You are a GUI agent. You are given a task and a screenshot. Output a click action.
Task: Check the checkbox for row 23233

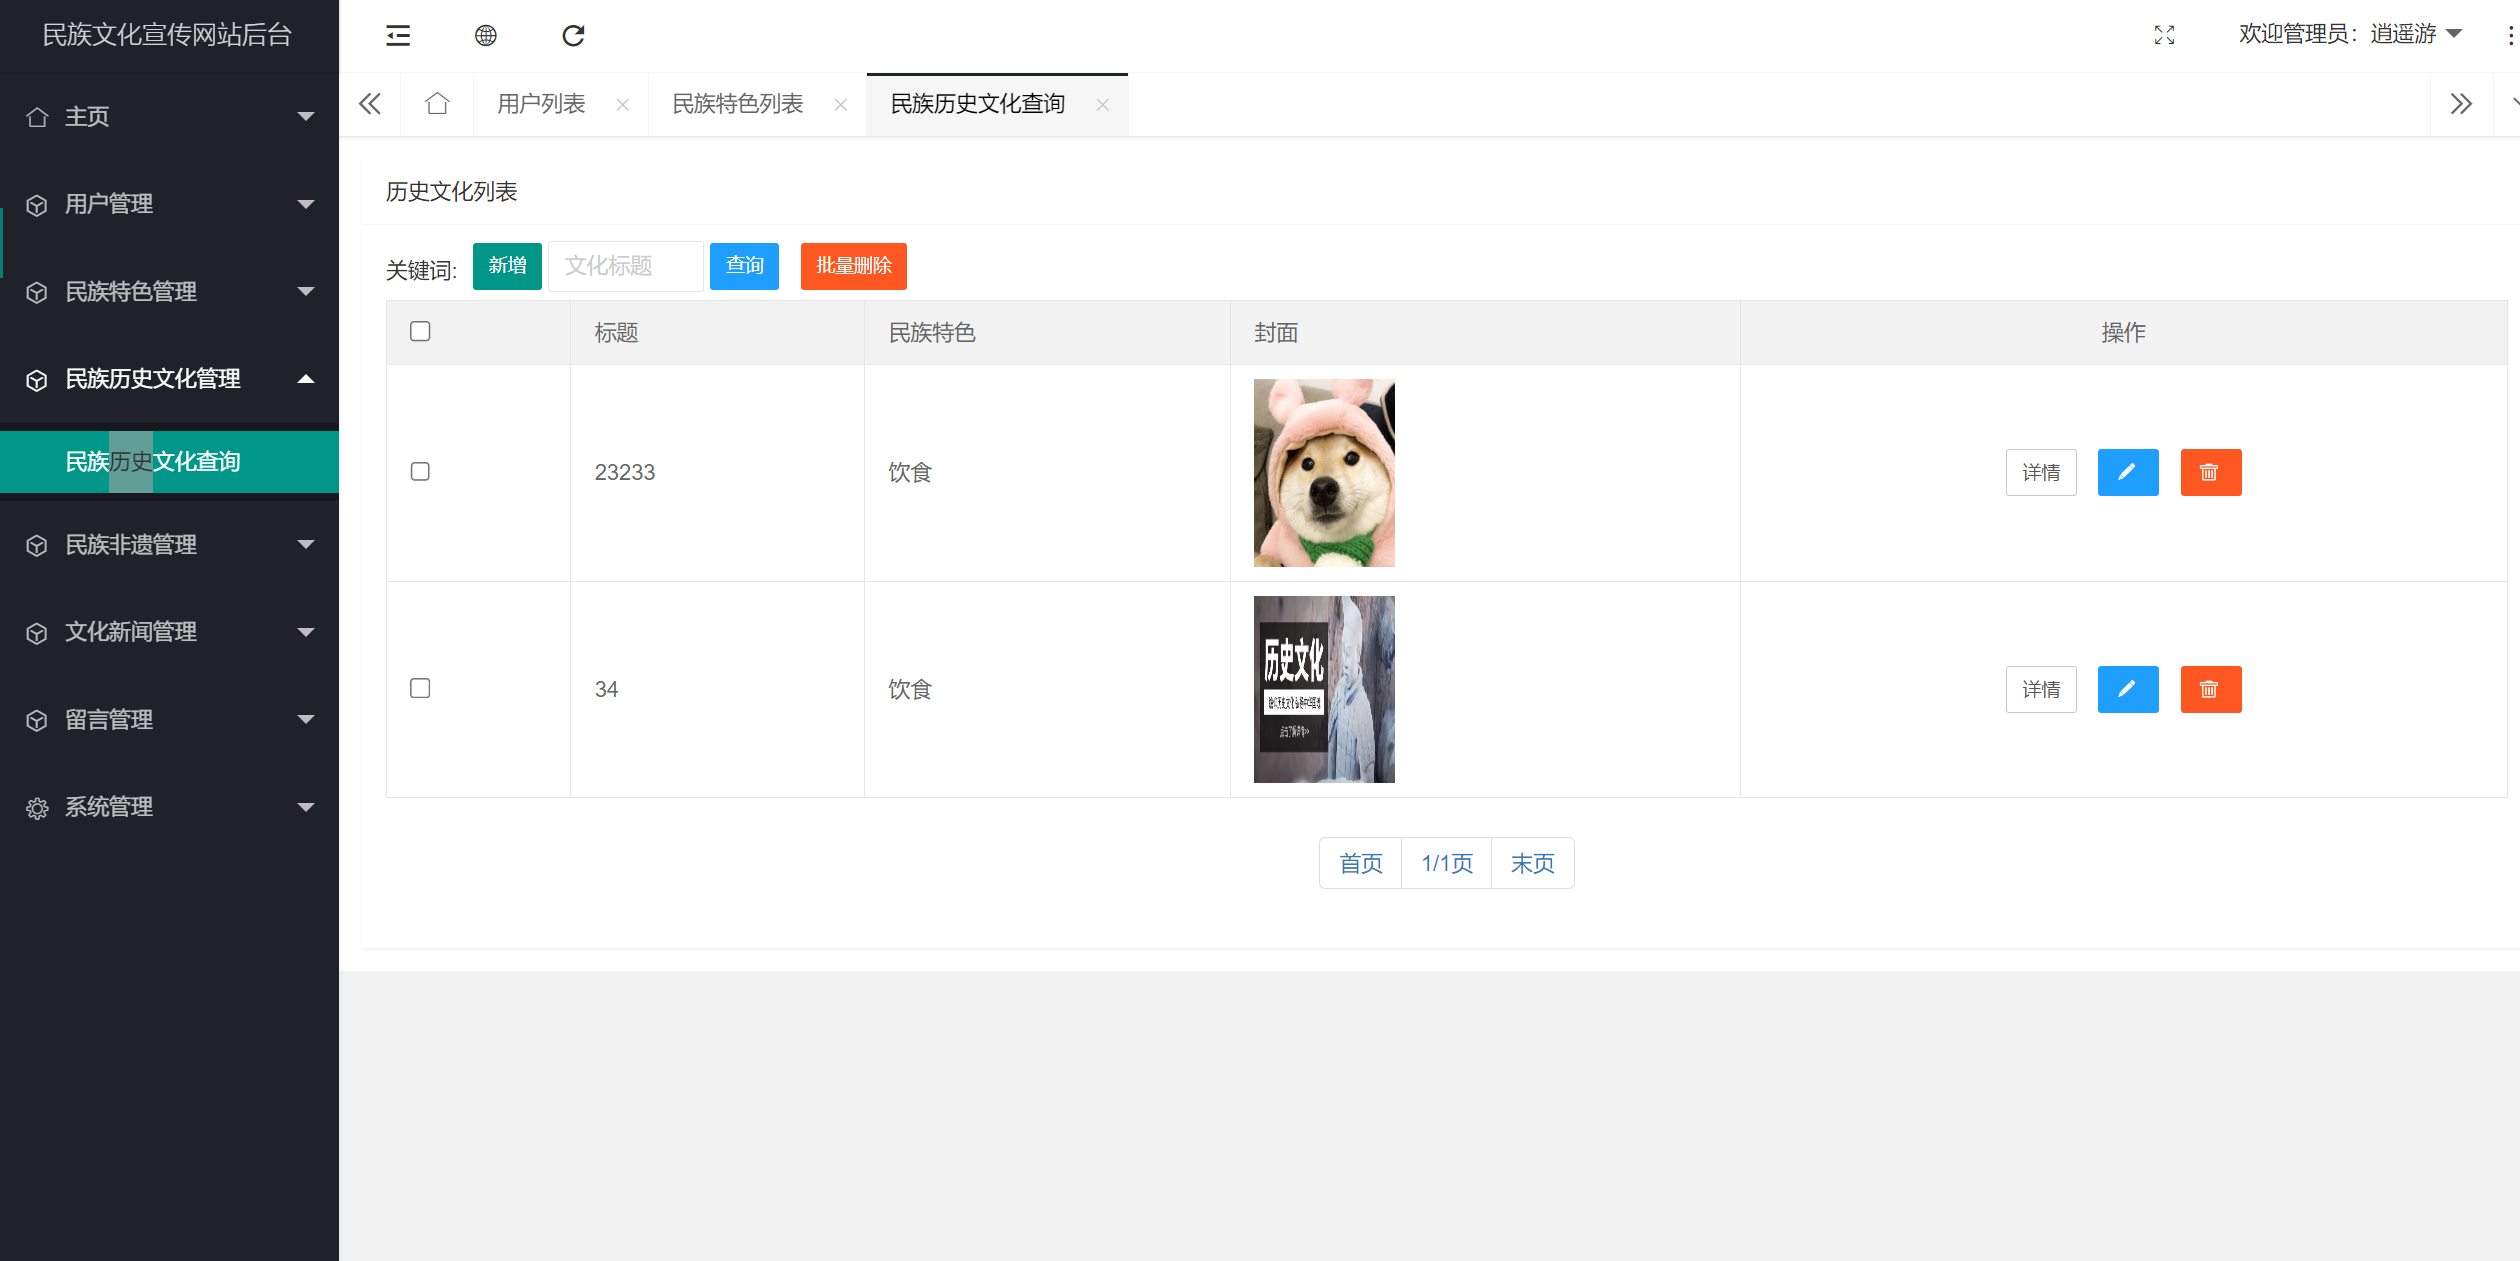(420, 472)
